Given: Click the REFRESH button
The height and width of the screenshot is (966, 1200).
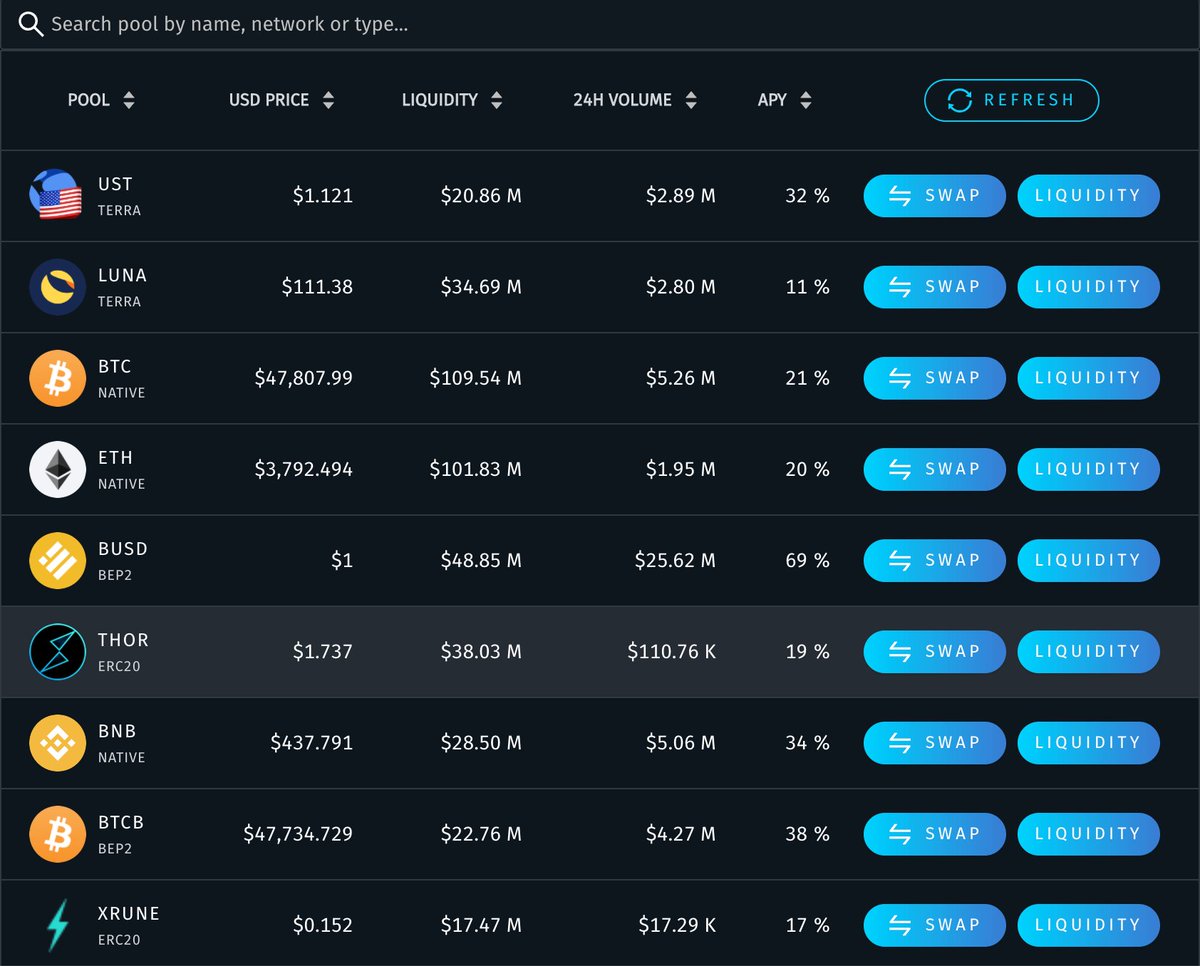Looking at the screenshot, I should (1011, 100).
